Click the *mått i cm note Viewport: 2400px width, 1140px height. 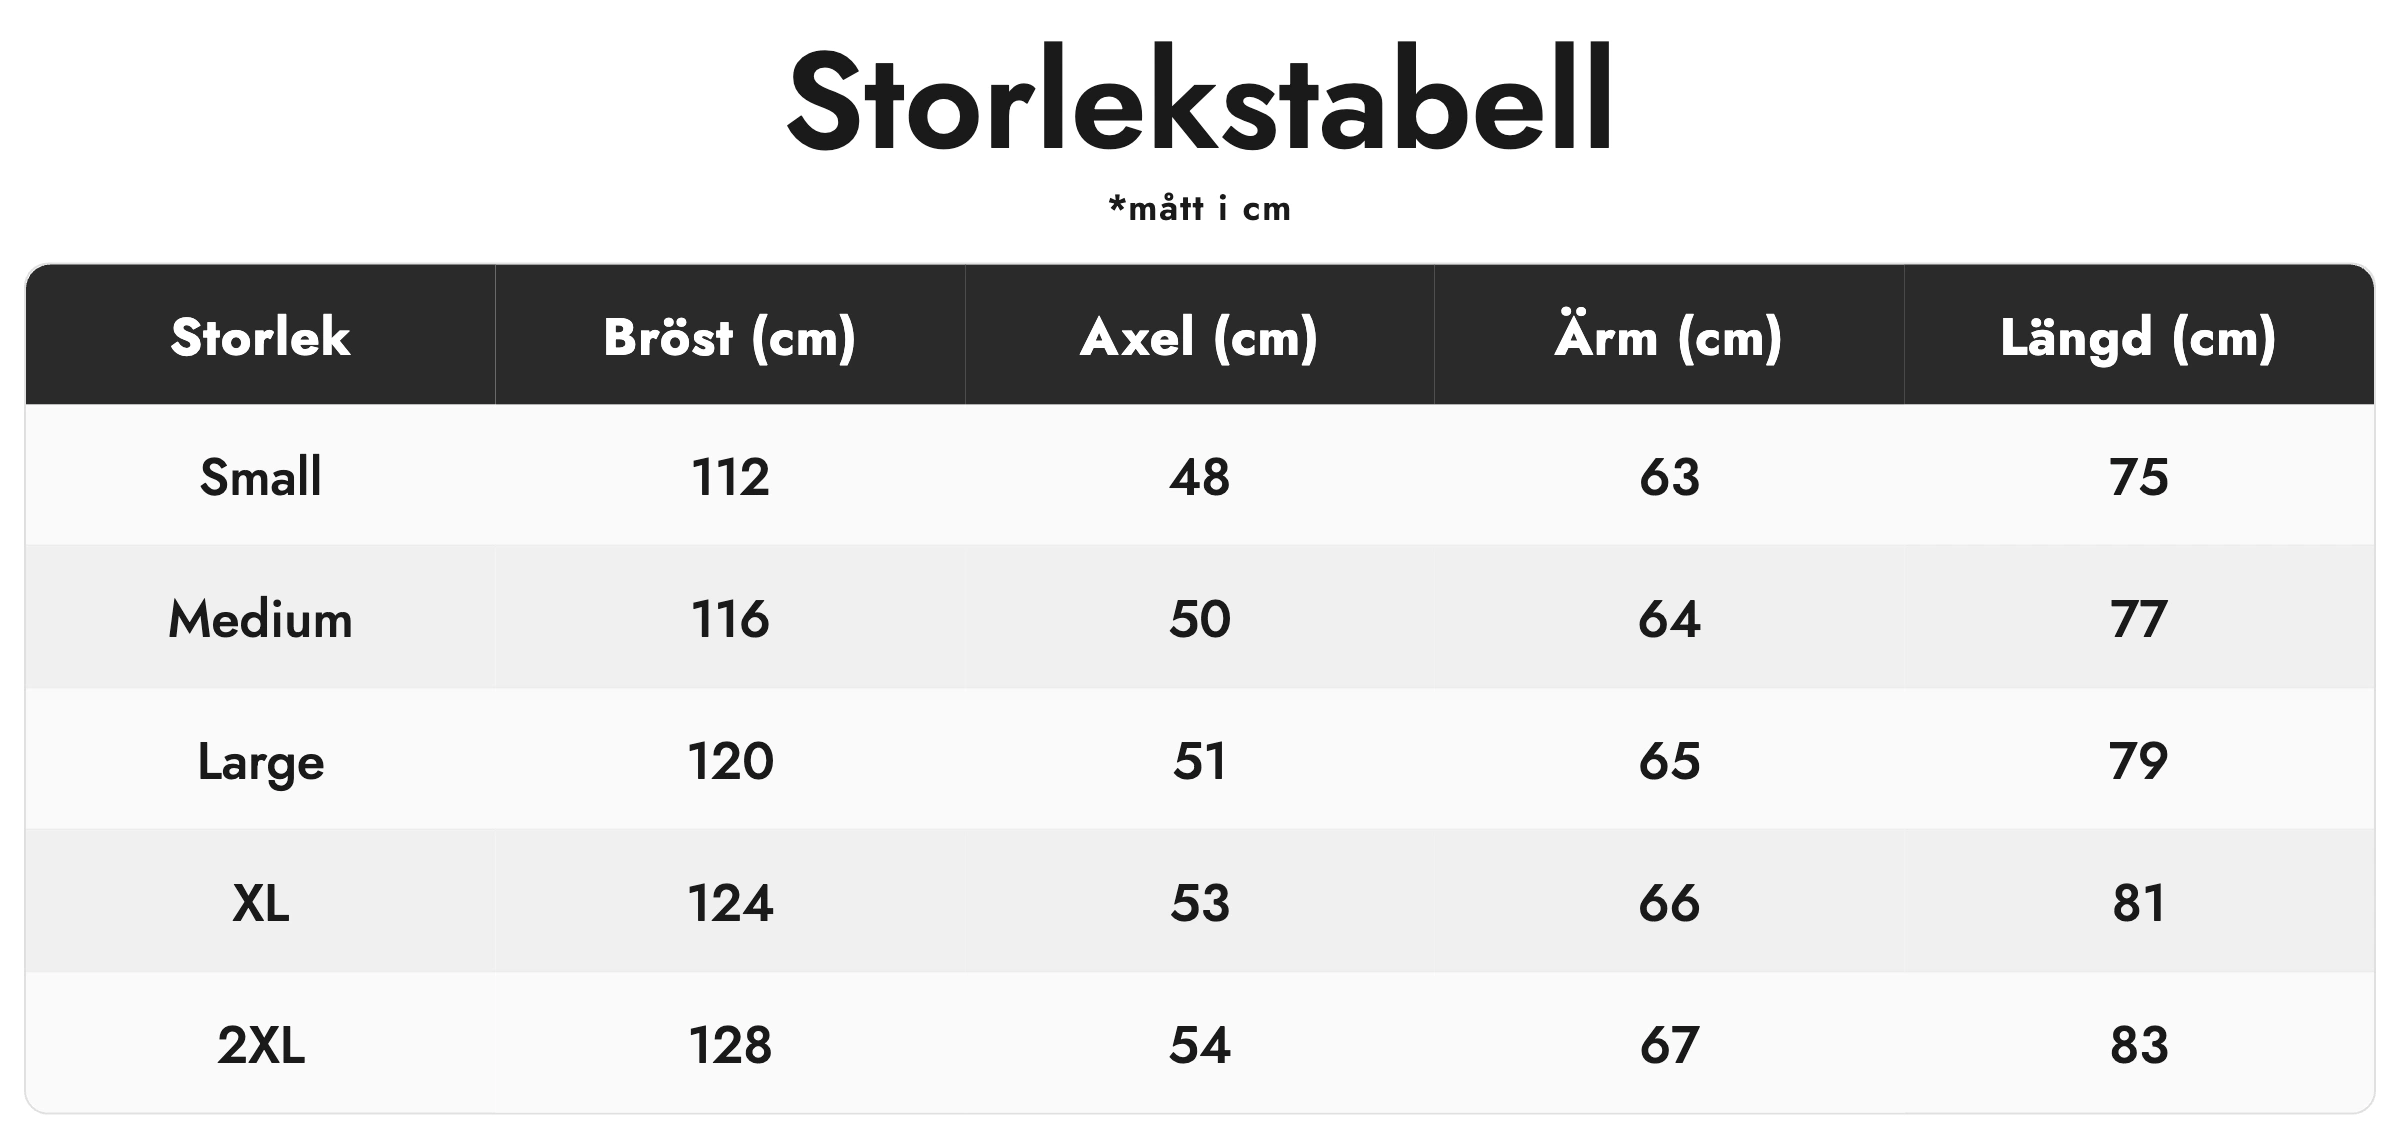(x=1199, y=208)
